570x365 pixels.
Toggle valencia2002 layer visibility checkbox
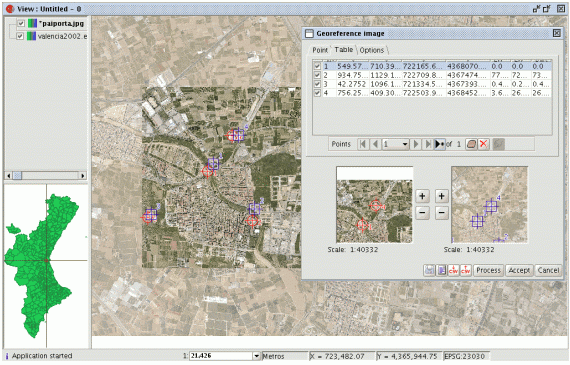coord(20,36)
